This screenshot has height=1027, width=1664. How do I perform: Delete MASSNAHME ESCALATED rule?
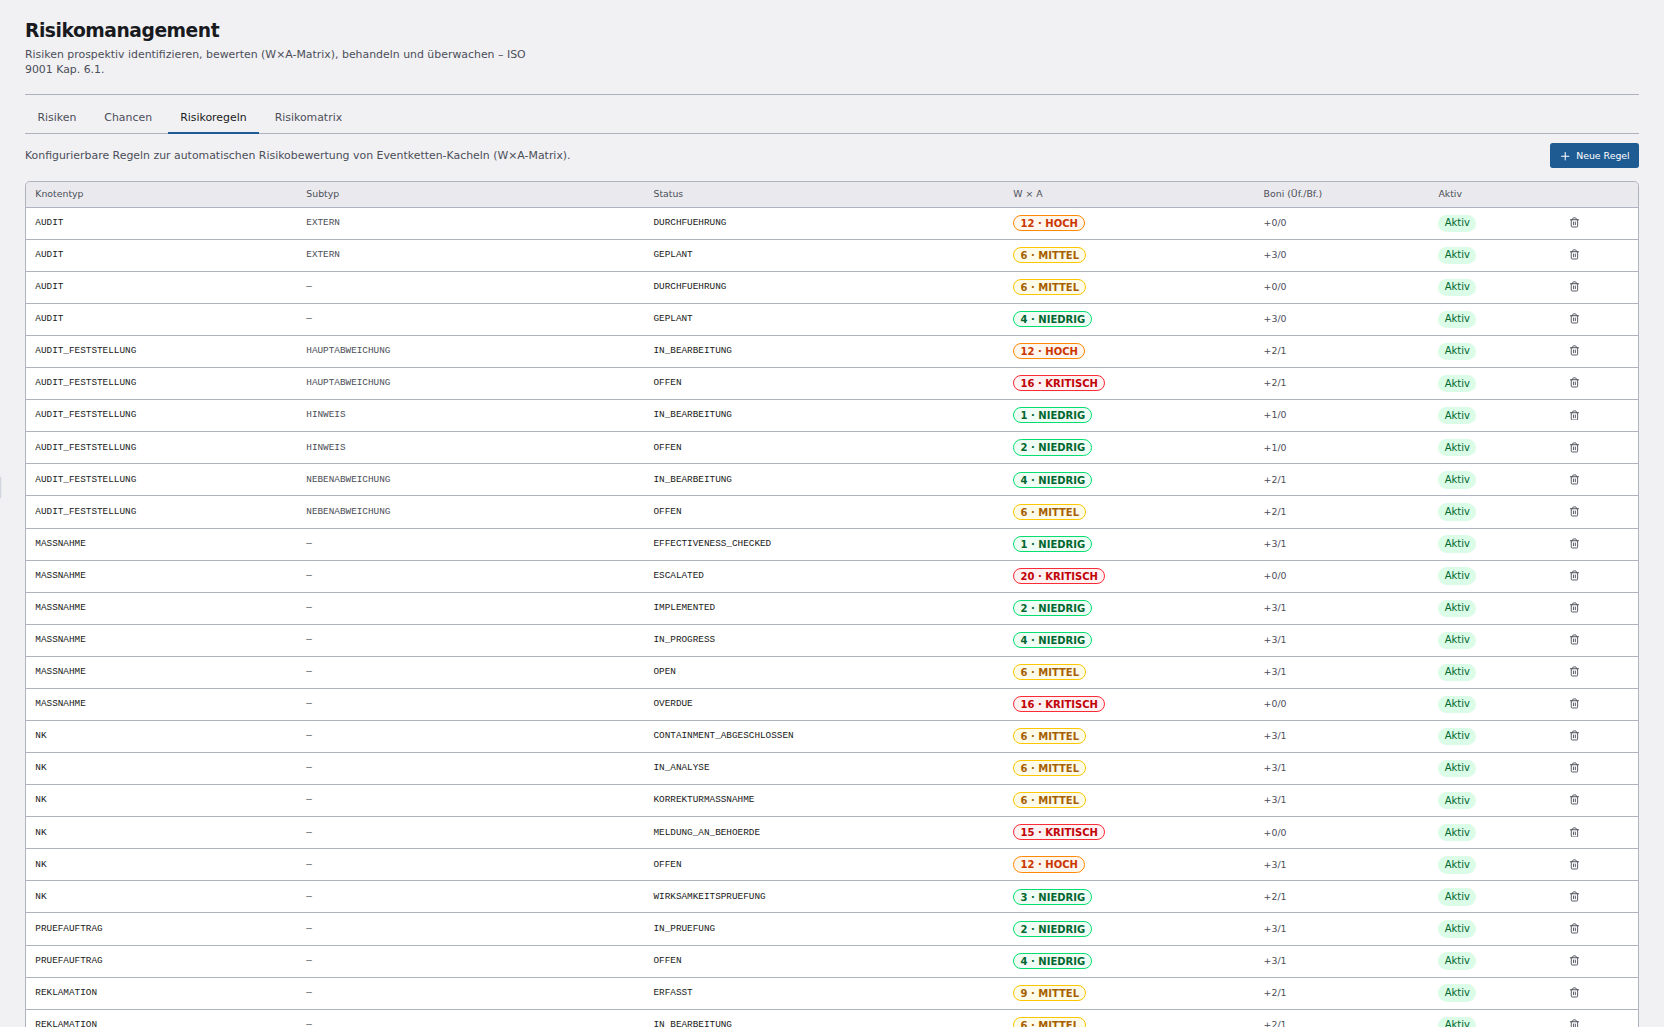[1574, 576]
